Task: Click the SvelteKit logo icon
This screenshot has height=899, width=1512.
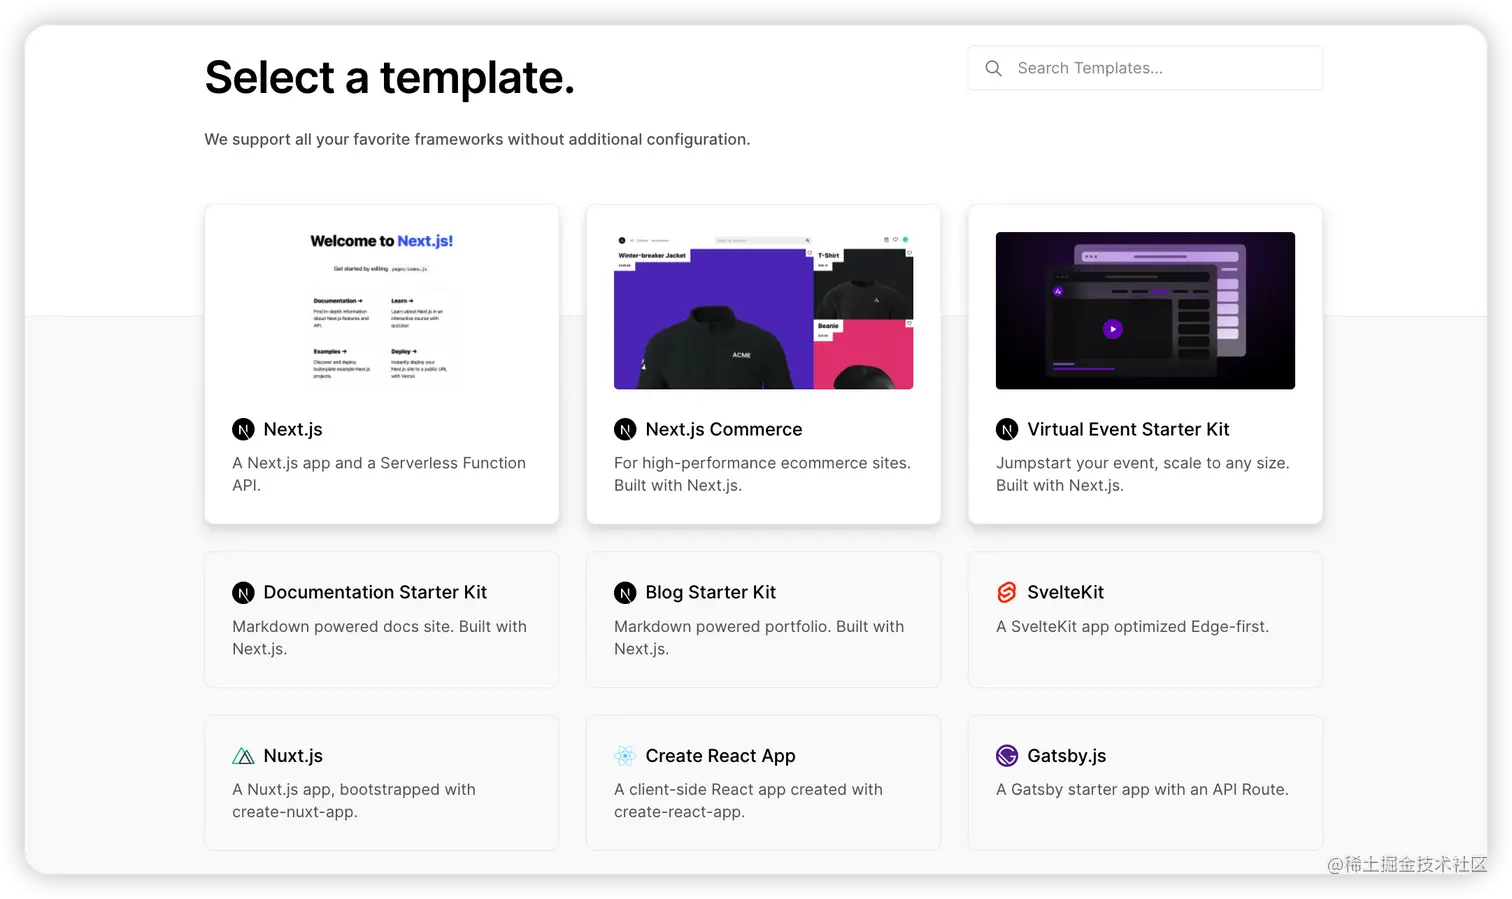Action: click(x=1007, y=593)
